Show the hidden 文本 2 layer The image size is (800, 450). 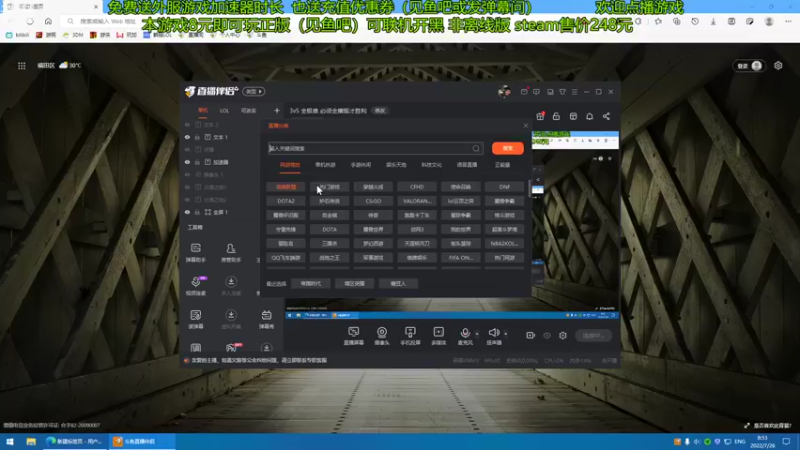(x=187, y=124)
